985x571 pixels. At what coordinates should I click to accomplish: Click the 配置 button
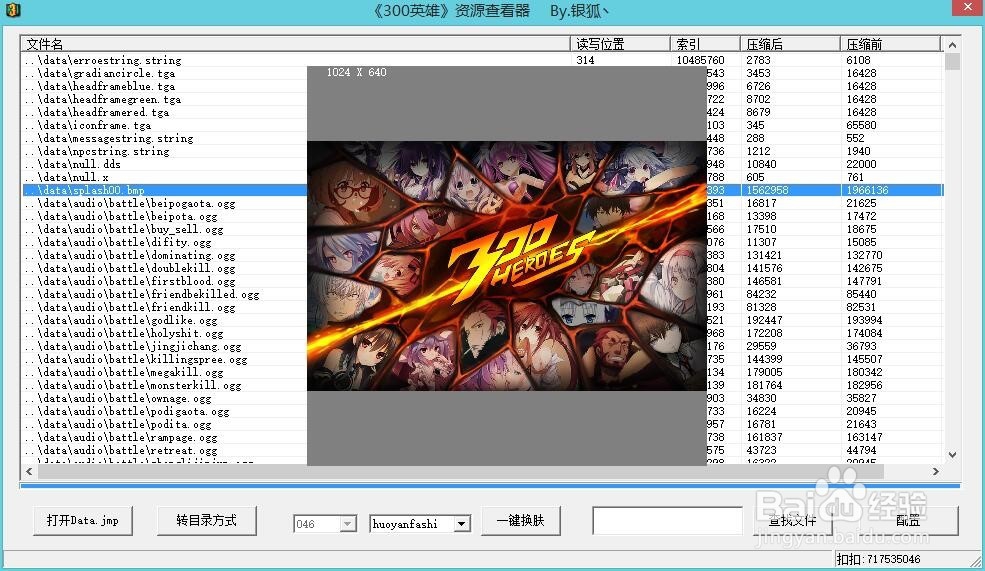click(x=908, y=521)
